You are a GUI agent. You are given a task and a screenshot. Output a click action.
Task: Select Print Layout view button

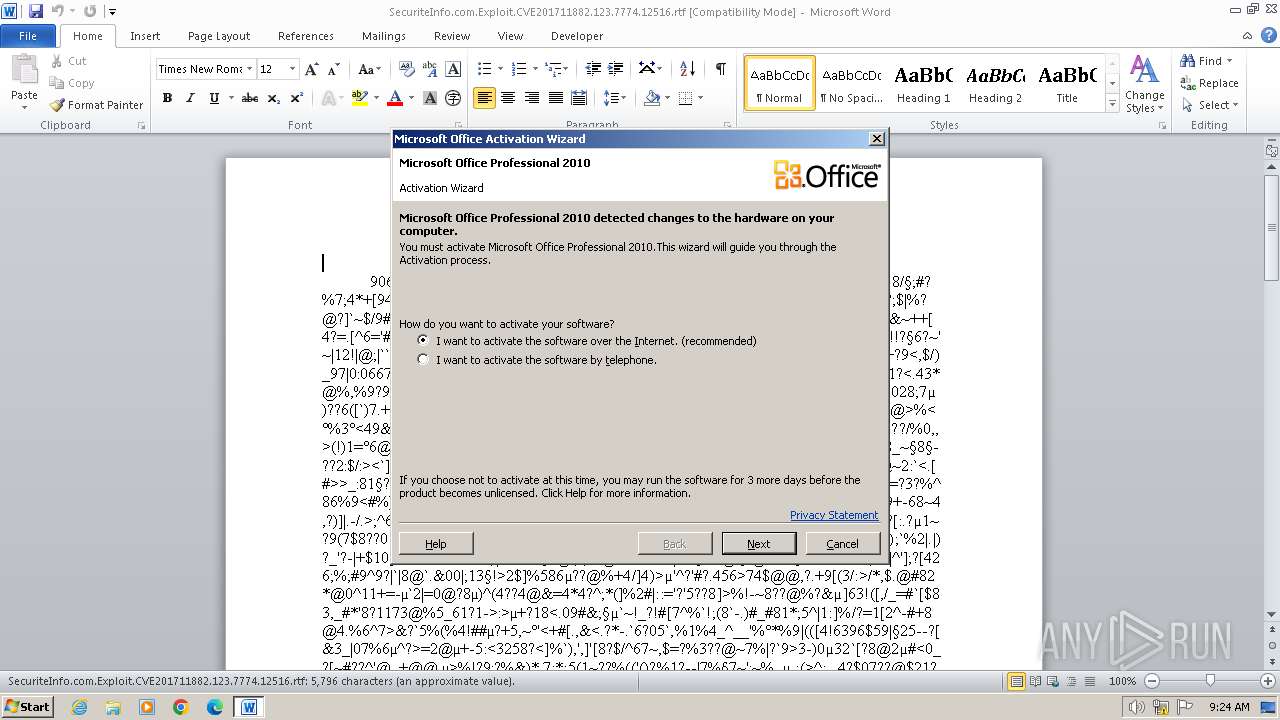(1017, 681)
